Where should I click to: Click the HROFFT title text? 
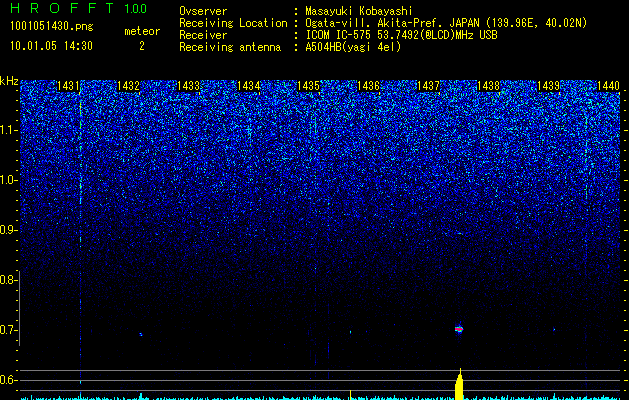pos(62,8)
